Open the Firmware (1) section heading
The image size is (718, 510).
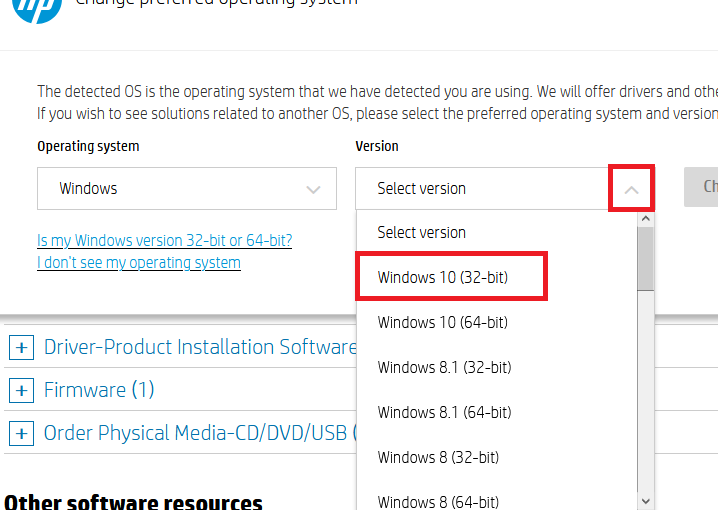point(99,390)
